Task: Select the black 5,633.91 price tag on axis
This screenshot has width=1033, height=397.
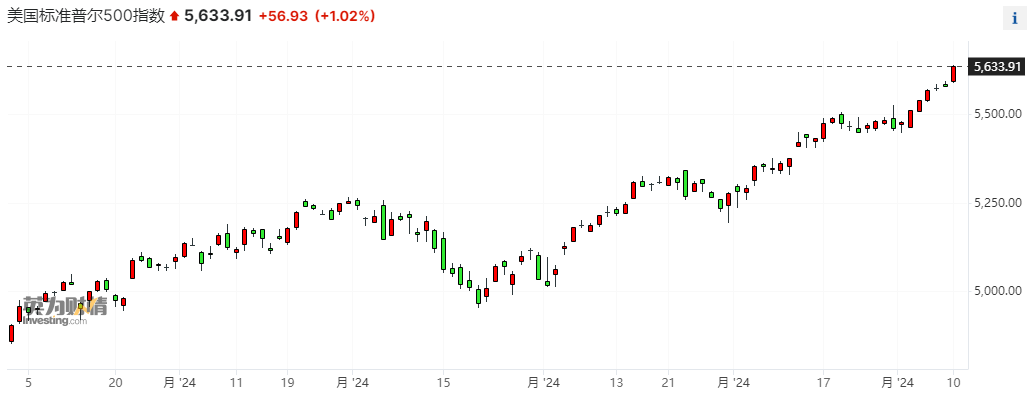Action: pyautogui.click(x=998, y=66)
